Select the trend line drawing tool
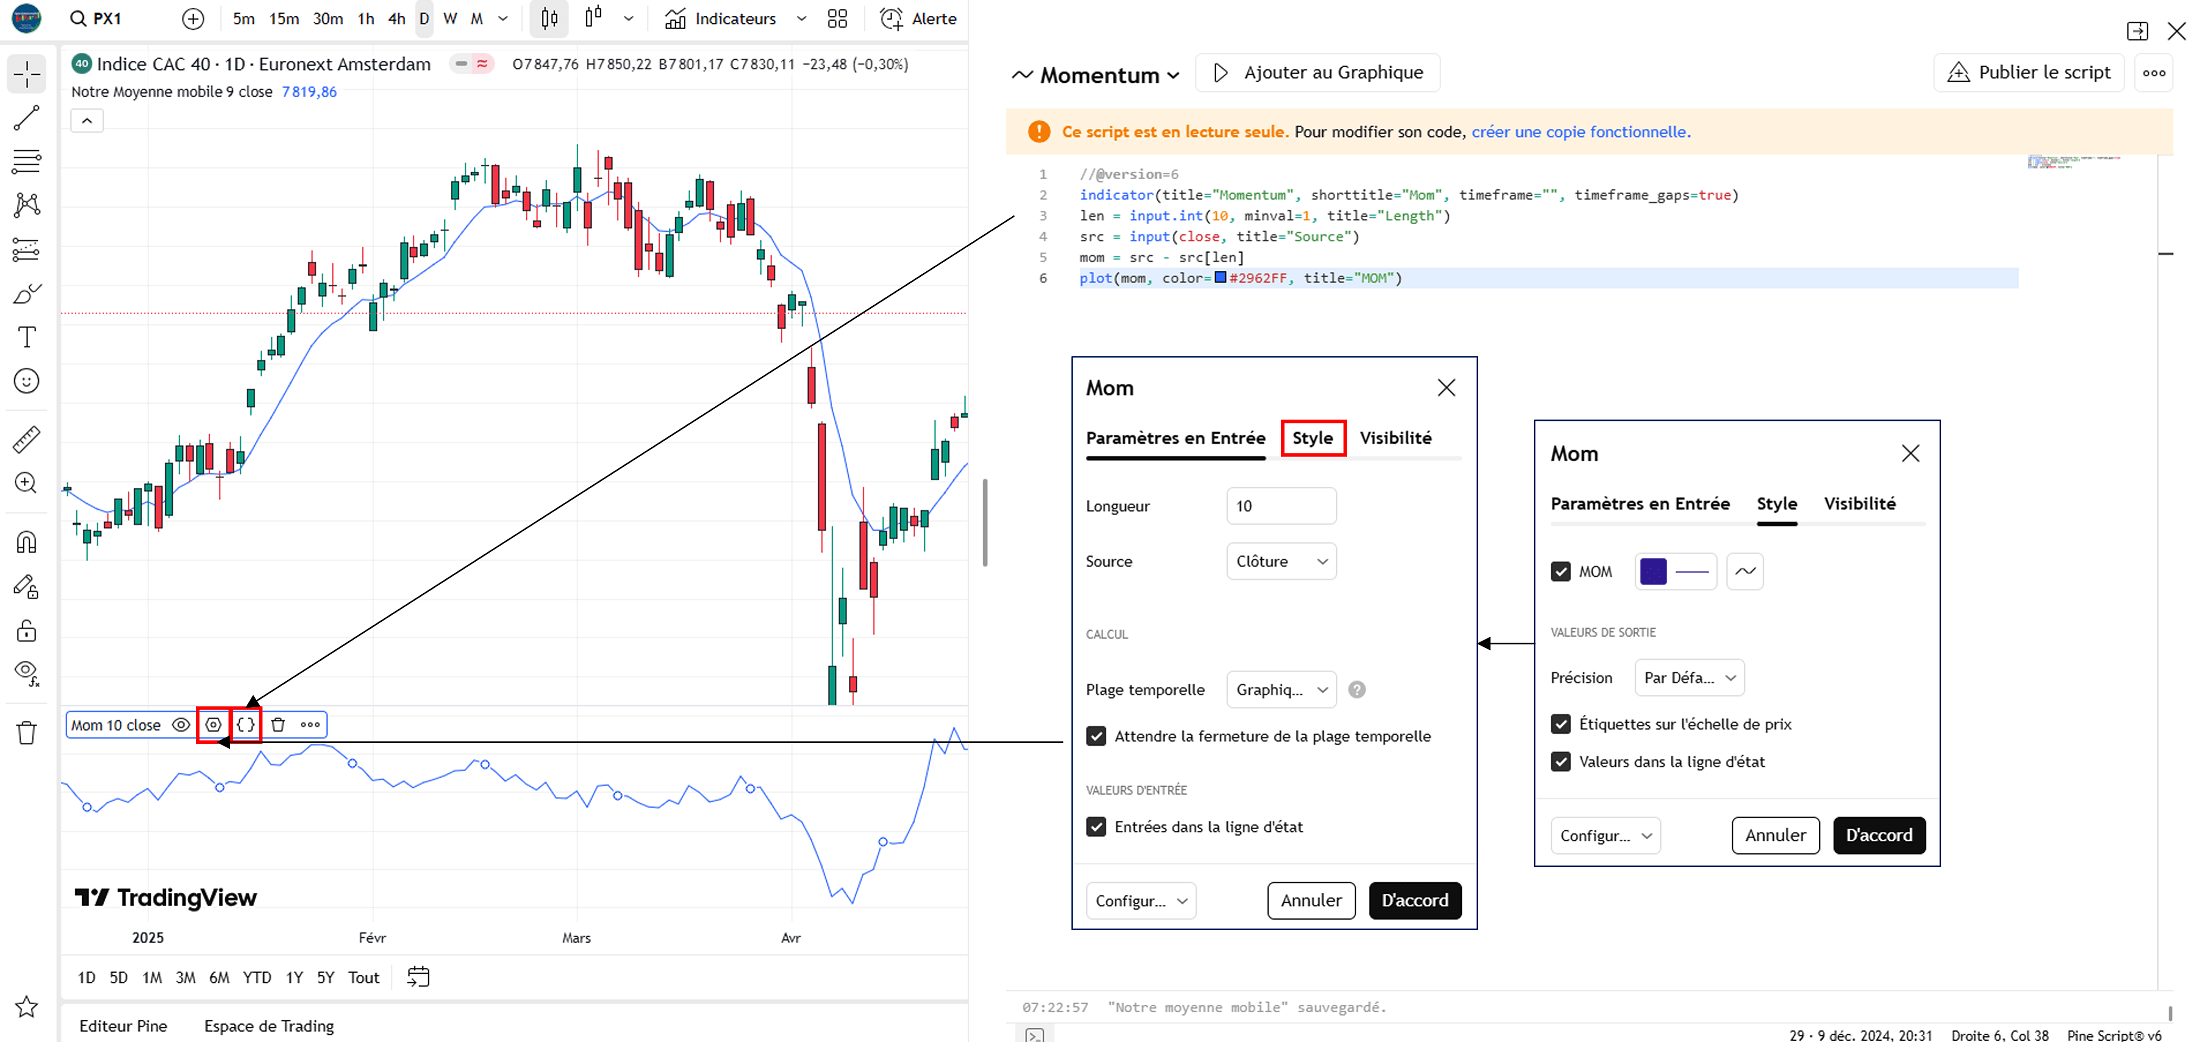Screen dimensions: 2200x1042 27,118
